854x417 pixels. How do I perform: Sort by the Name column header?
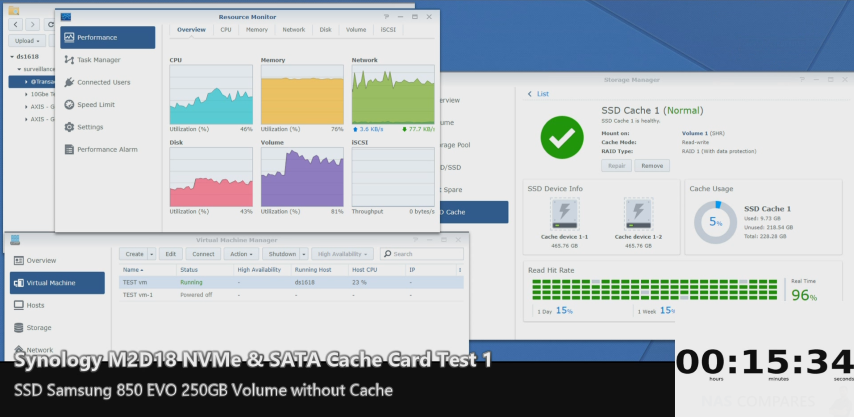point(148,270)
